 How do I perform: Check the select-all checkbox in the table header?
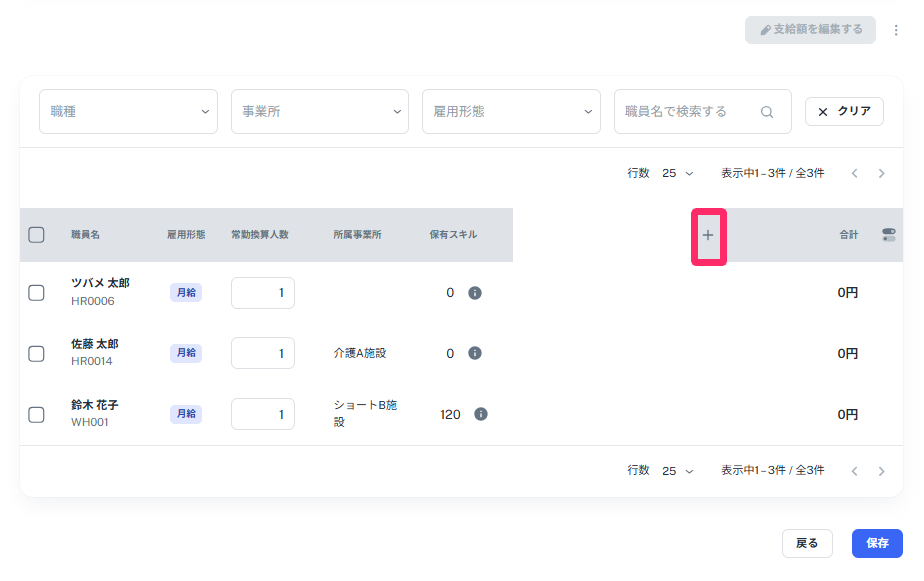pos(37,235)
